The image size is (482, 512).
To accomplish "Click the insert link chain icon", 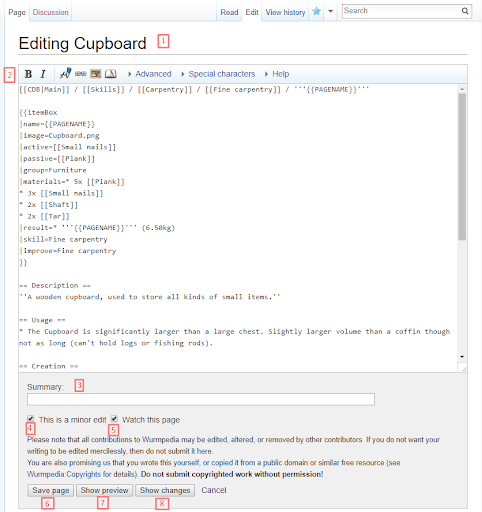I will [x=81, y=74].
